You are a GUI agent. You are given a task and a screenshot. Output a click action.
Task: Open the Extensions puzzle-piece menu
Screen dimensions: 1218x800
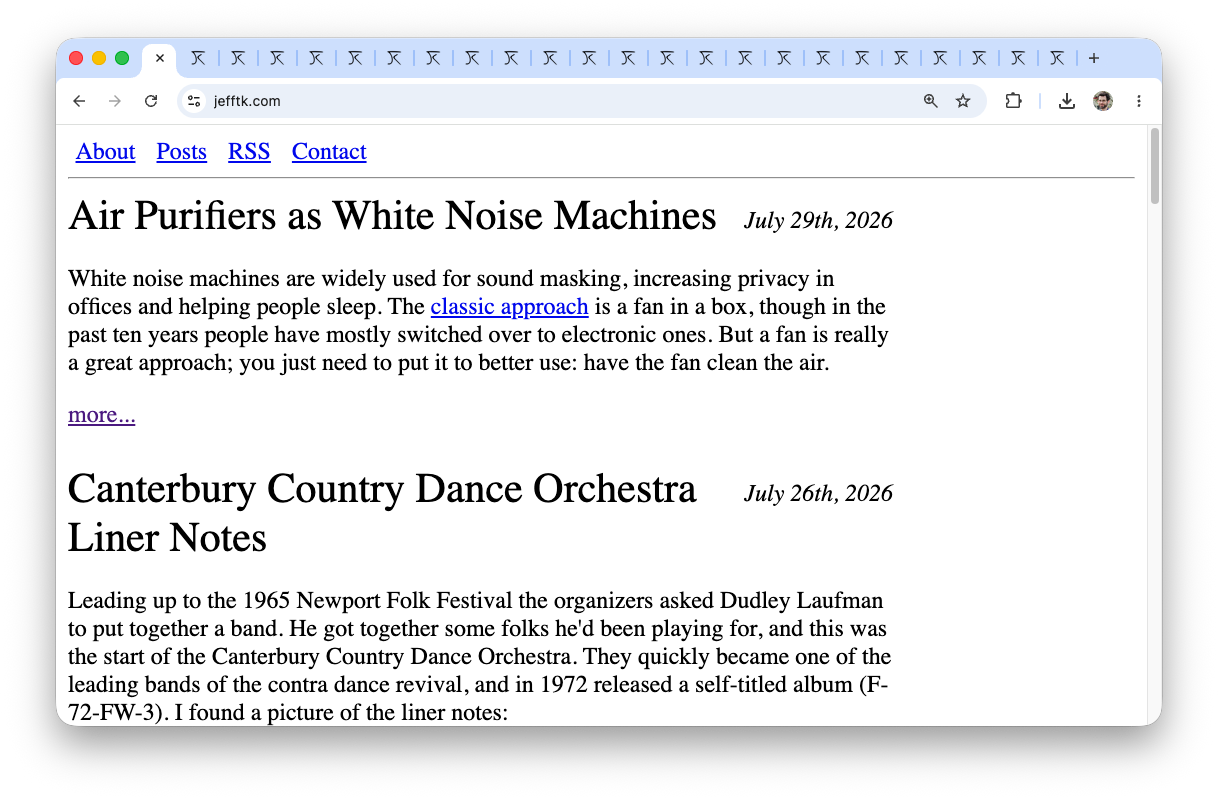(x=1013, y=101)
